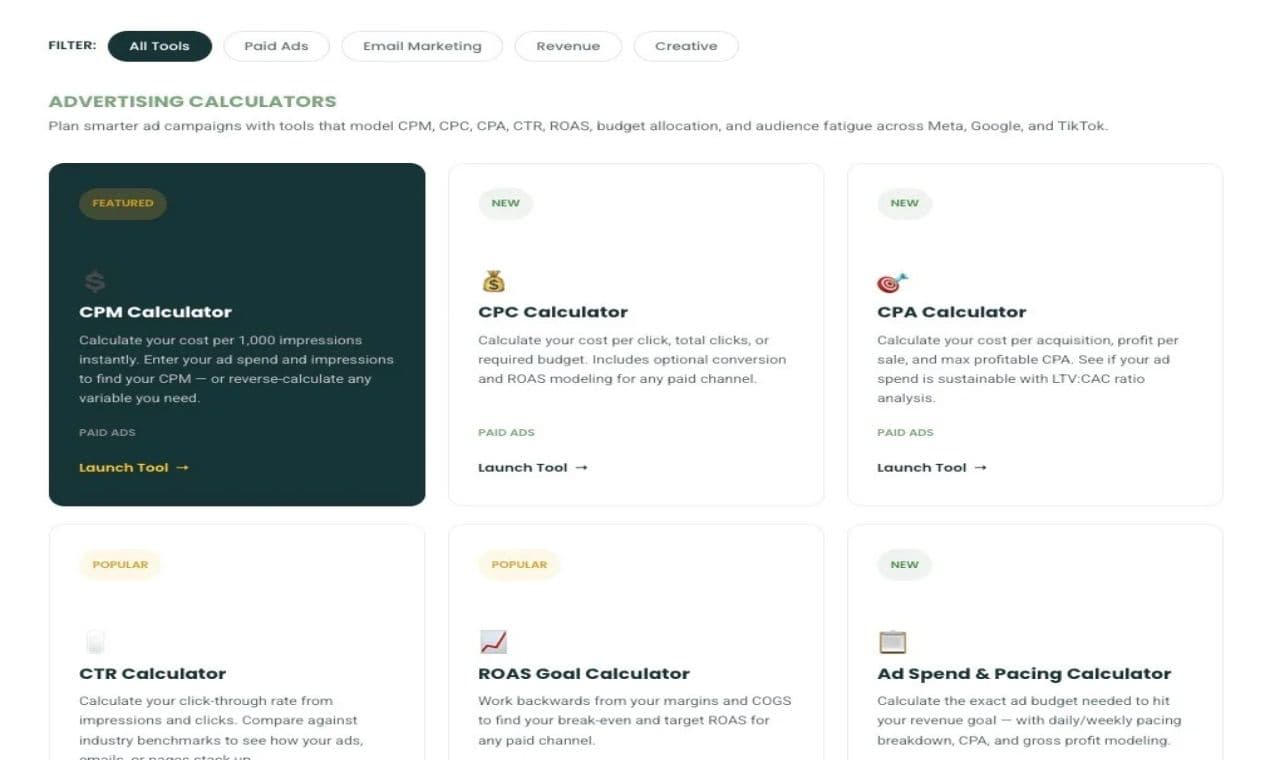The width and height of the screenshot is (1270, 760).
Task: Launch the CPA Calculator tool
Action: 921,467
